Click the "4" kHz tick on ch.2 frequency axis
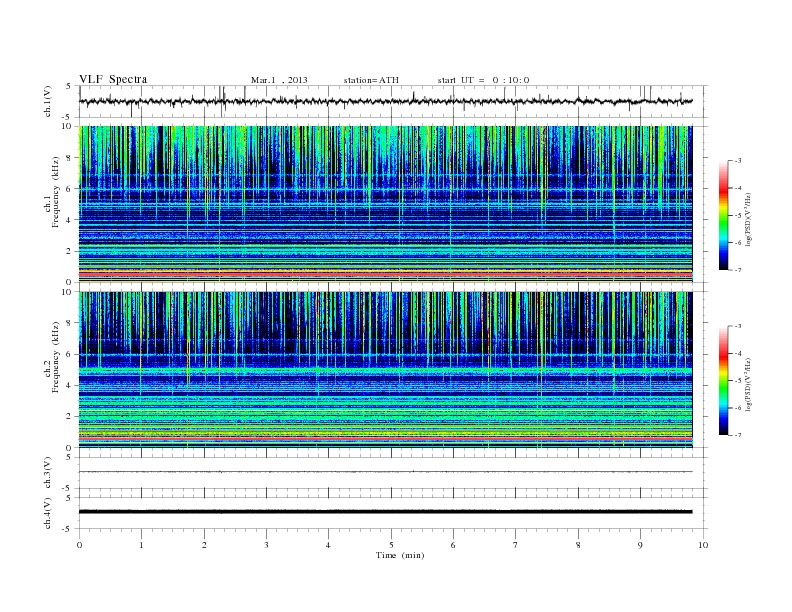 pos(70,386)
